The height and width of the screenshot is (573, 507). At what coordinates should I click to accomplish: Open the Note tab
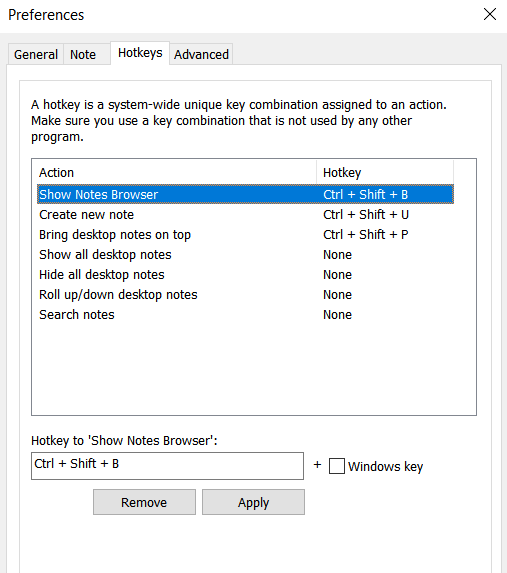83,54
